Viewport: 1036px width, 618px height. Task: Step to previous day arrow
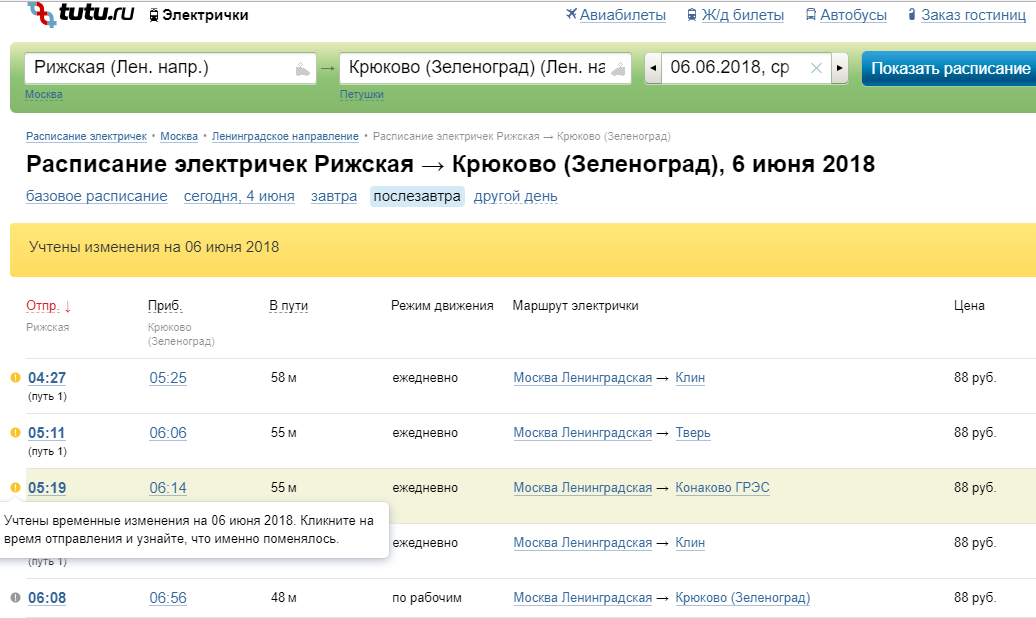(653, 68)
